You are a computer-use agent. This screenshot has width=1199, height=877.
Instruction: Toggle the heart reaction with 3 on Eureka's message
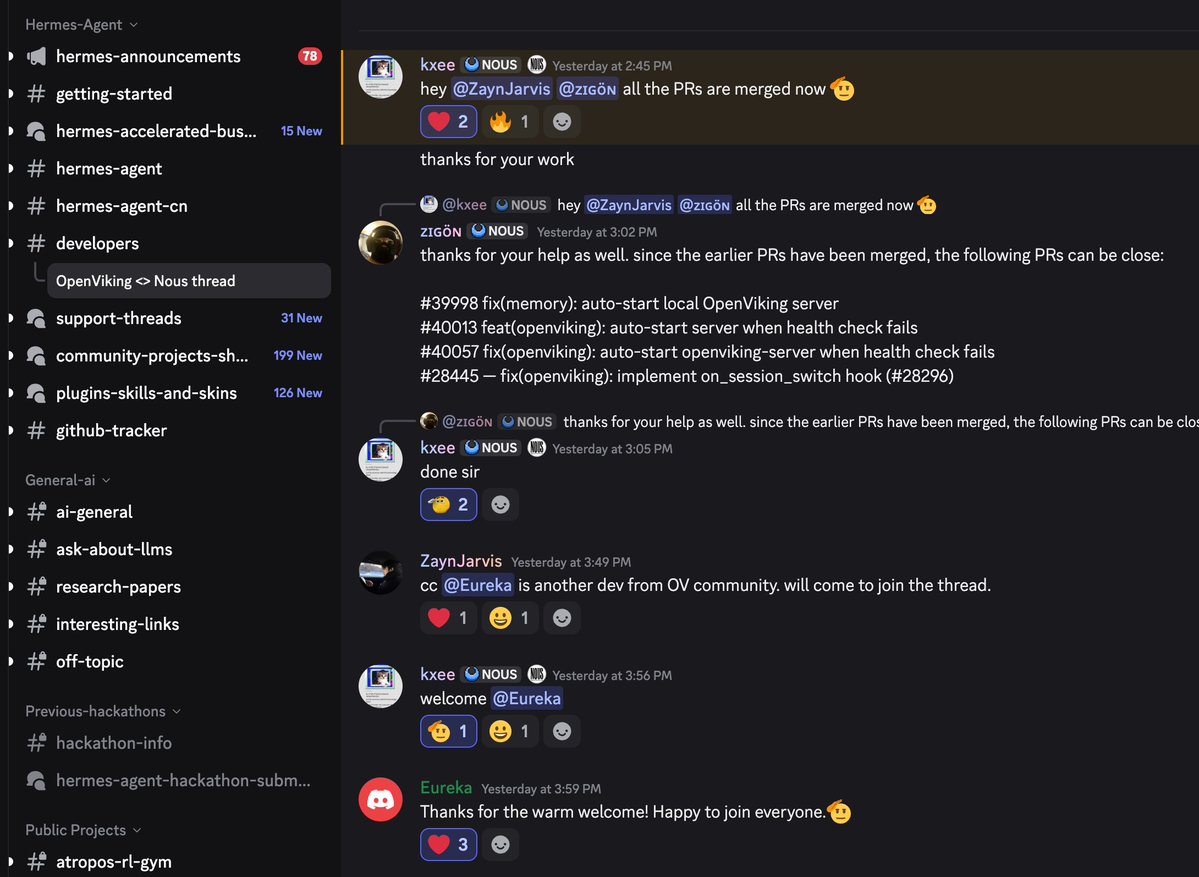(x=449, y=844)
